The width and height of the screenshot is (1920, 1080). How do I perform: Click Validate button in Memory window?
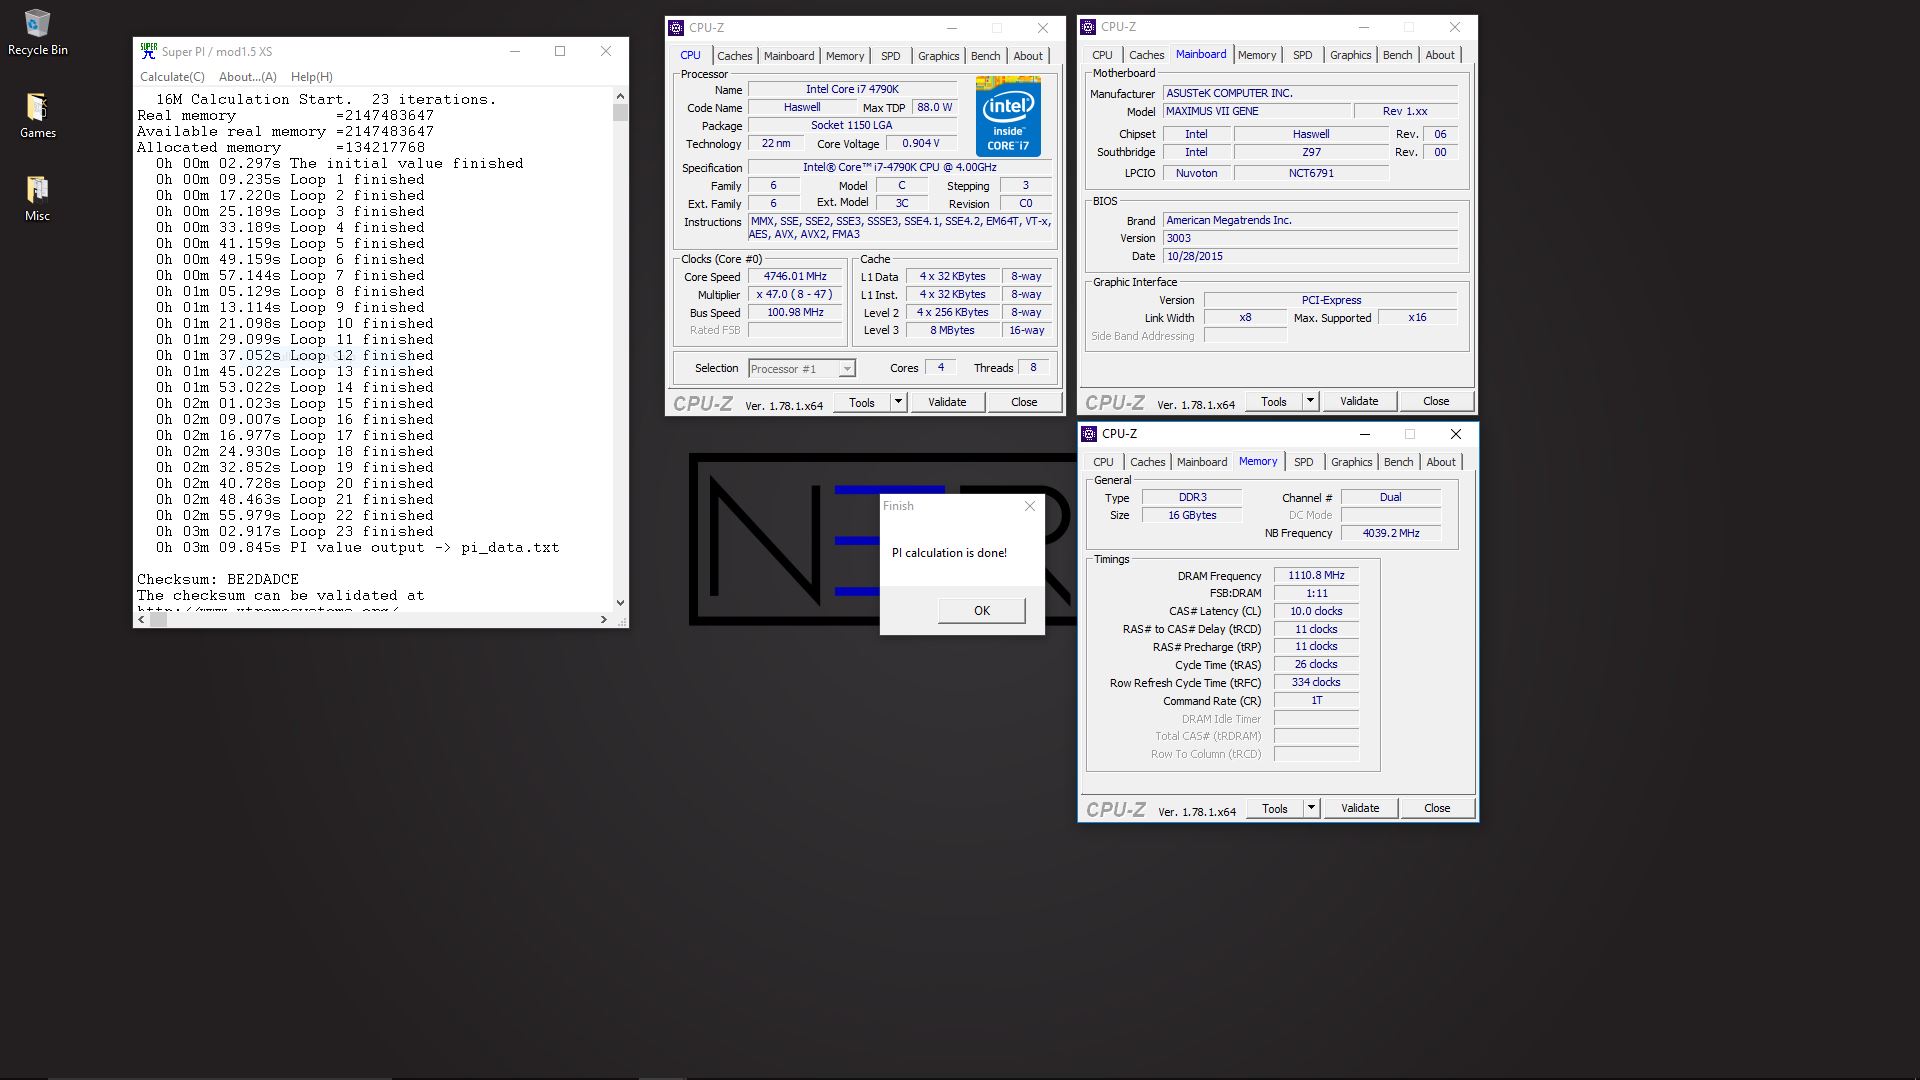point(1360,808)
